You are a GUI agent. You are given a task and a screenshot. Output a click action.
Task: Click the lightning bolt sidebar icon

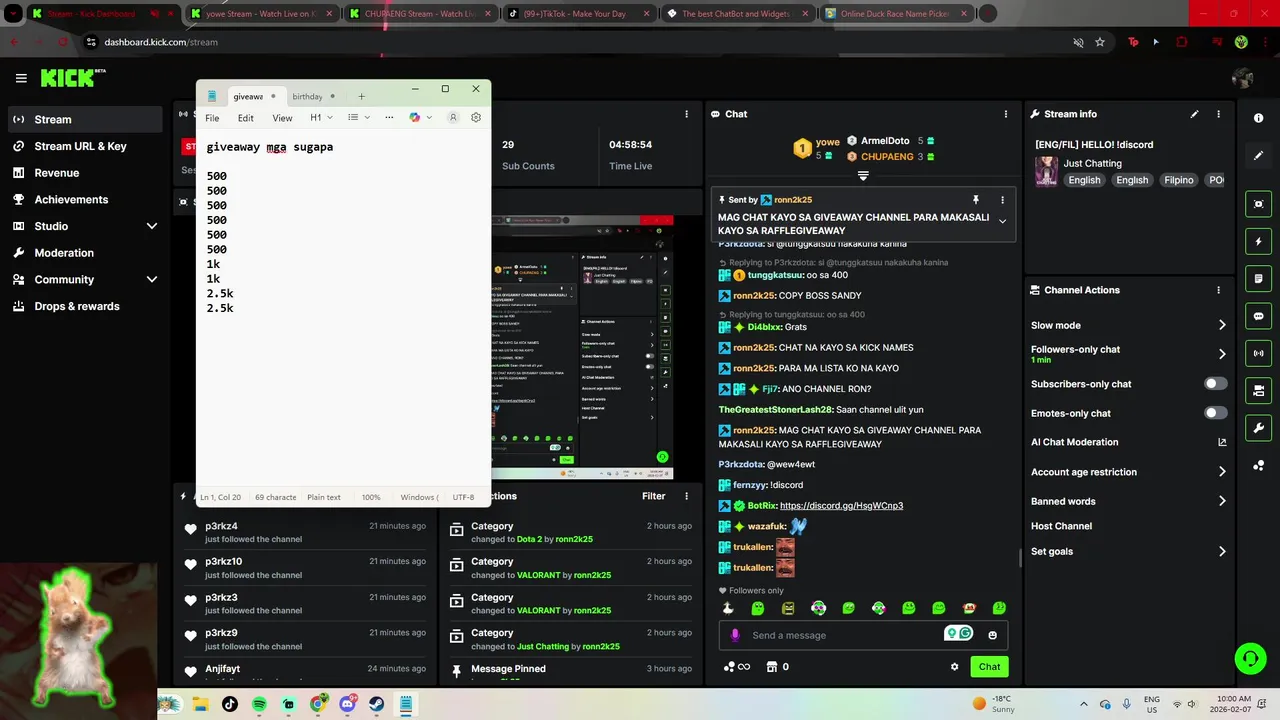click(1258, 242)
